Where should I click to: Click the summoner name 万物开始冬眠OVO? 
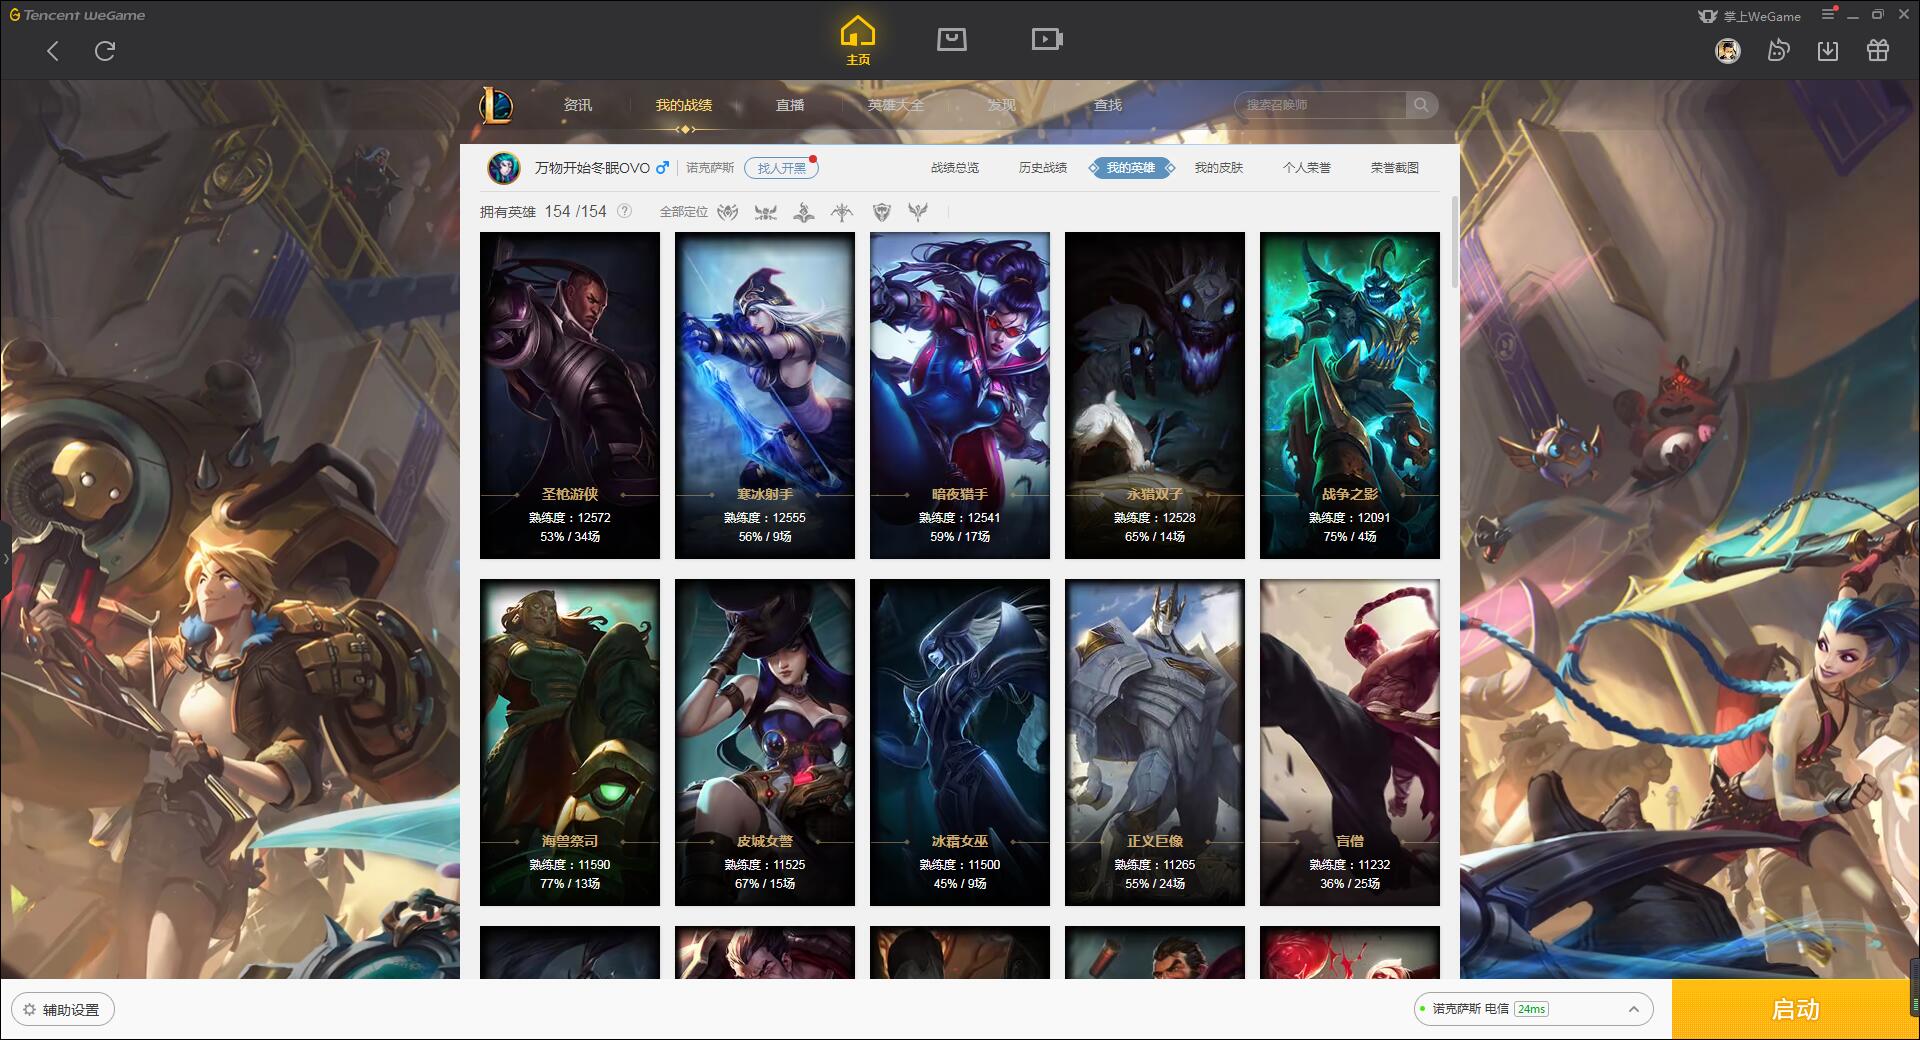(592, 168)
